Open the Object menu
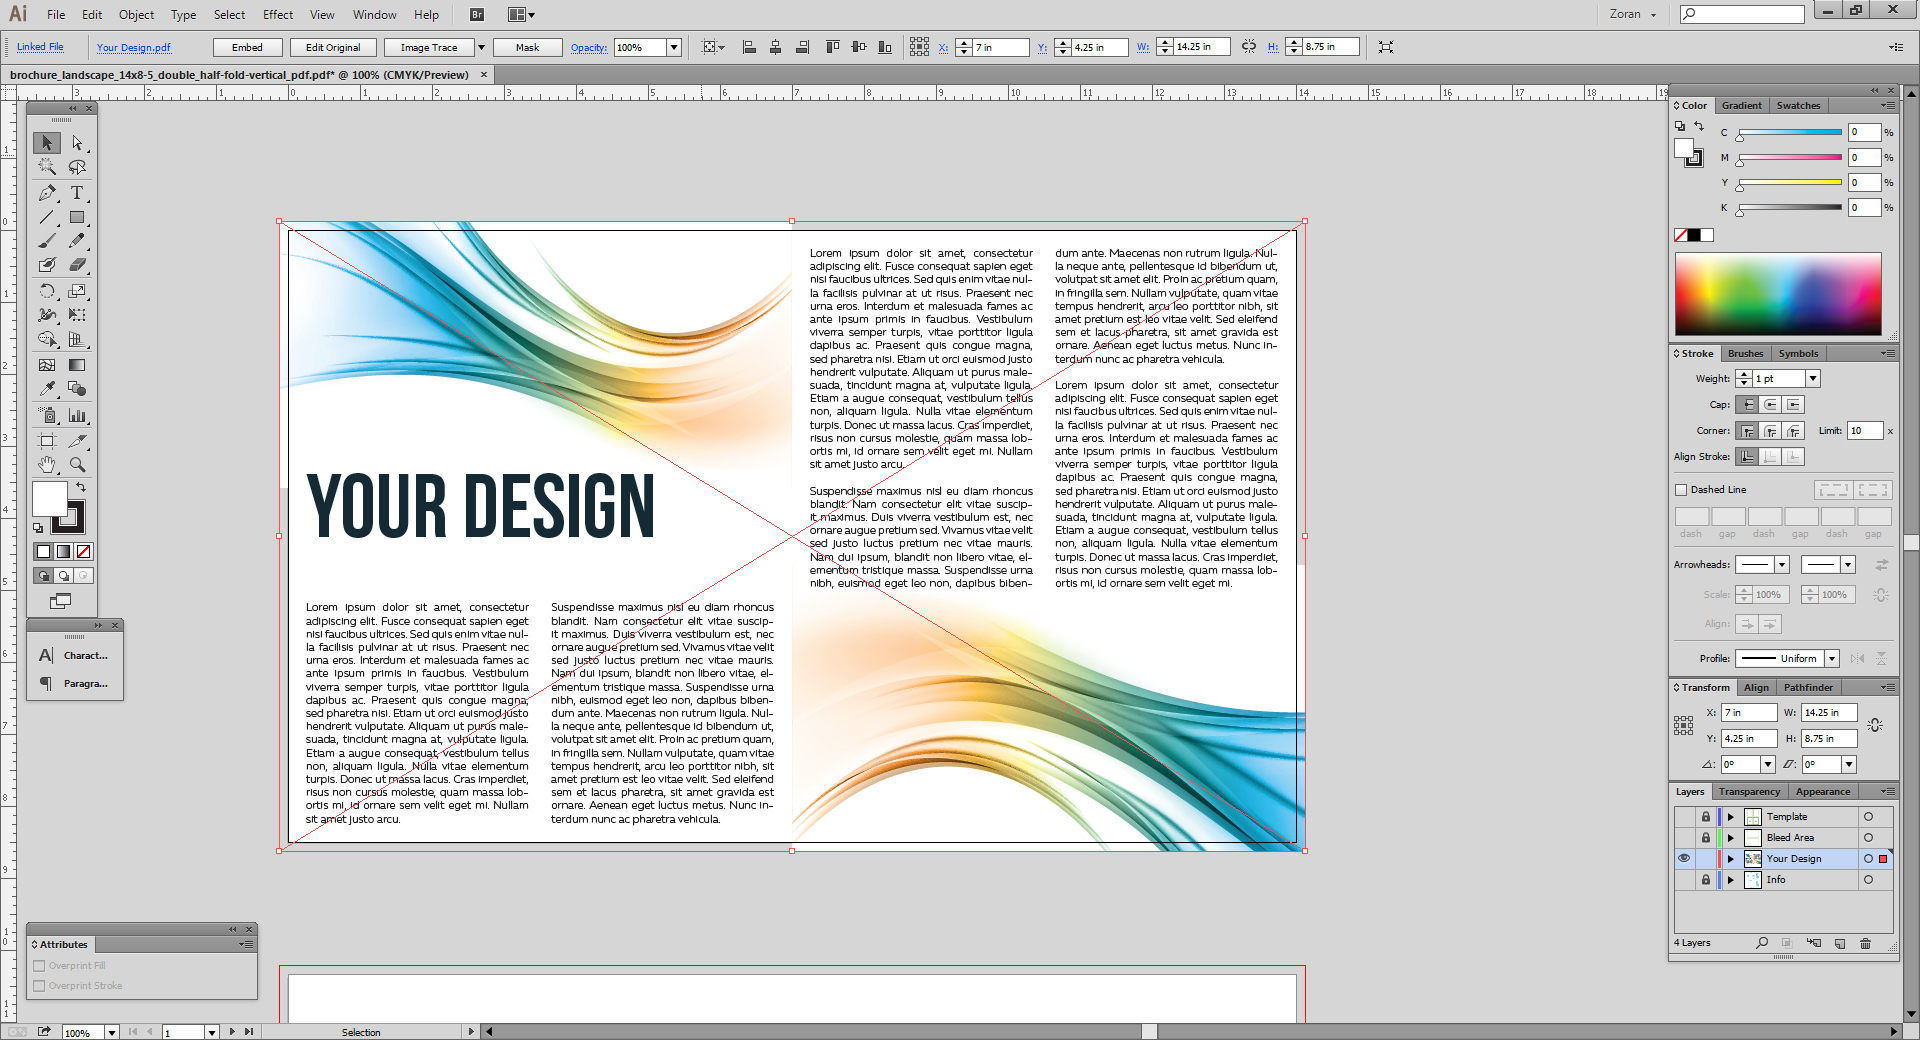This screenshot has width=1920, height=1040. coord(136,15)
